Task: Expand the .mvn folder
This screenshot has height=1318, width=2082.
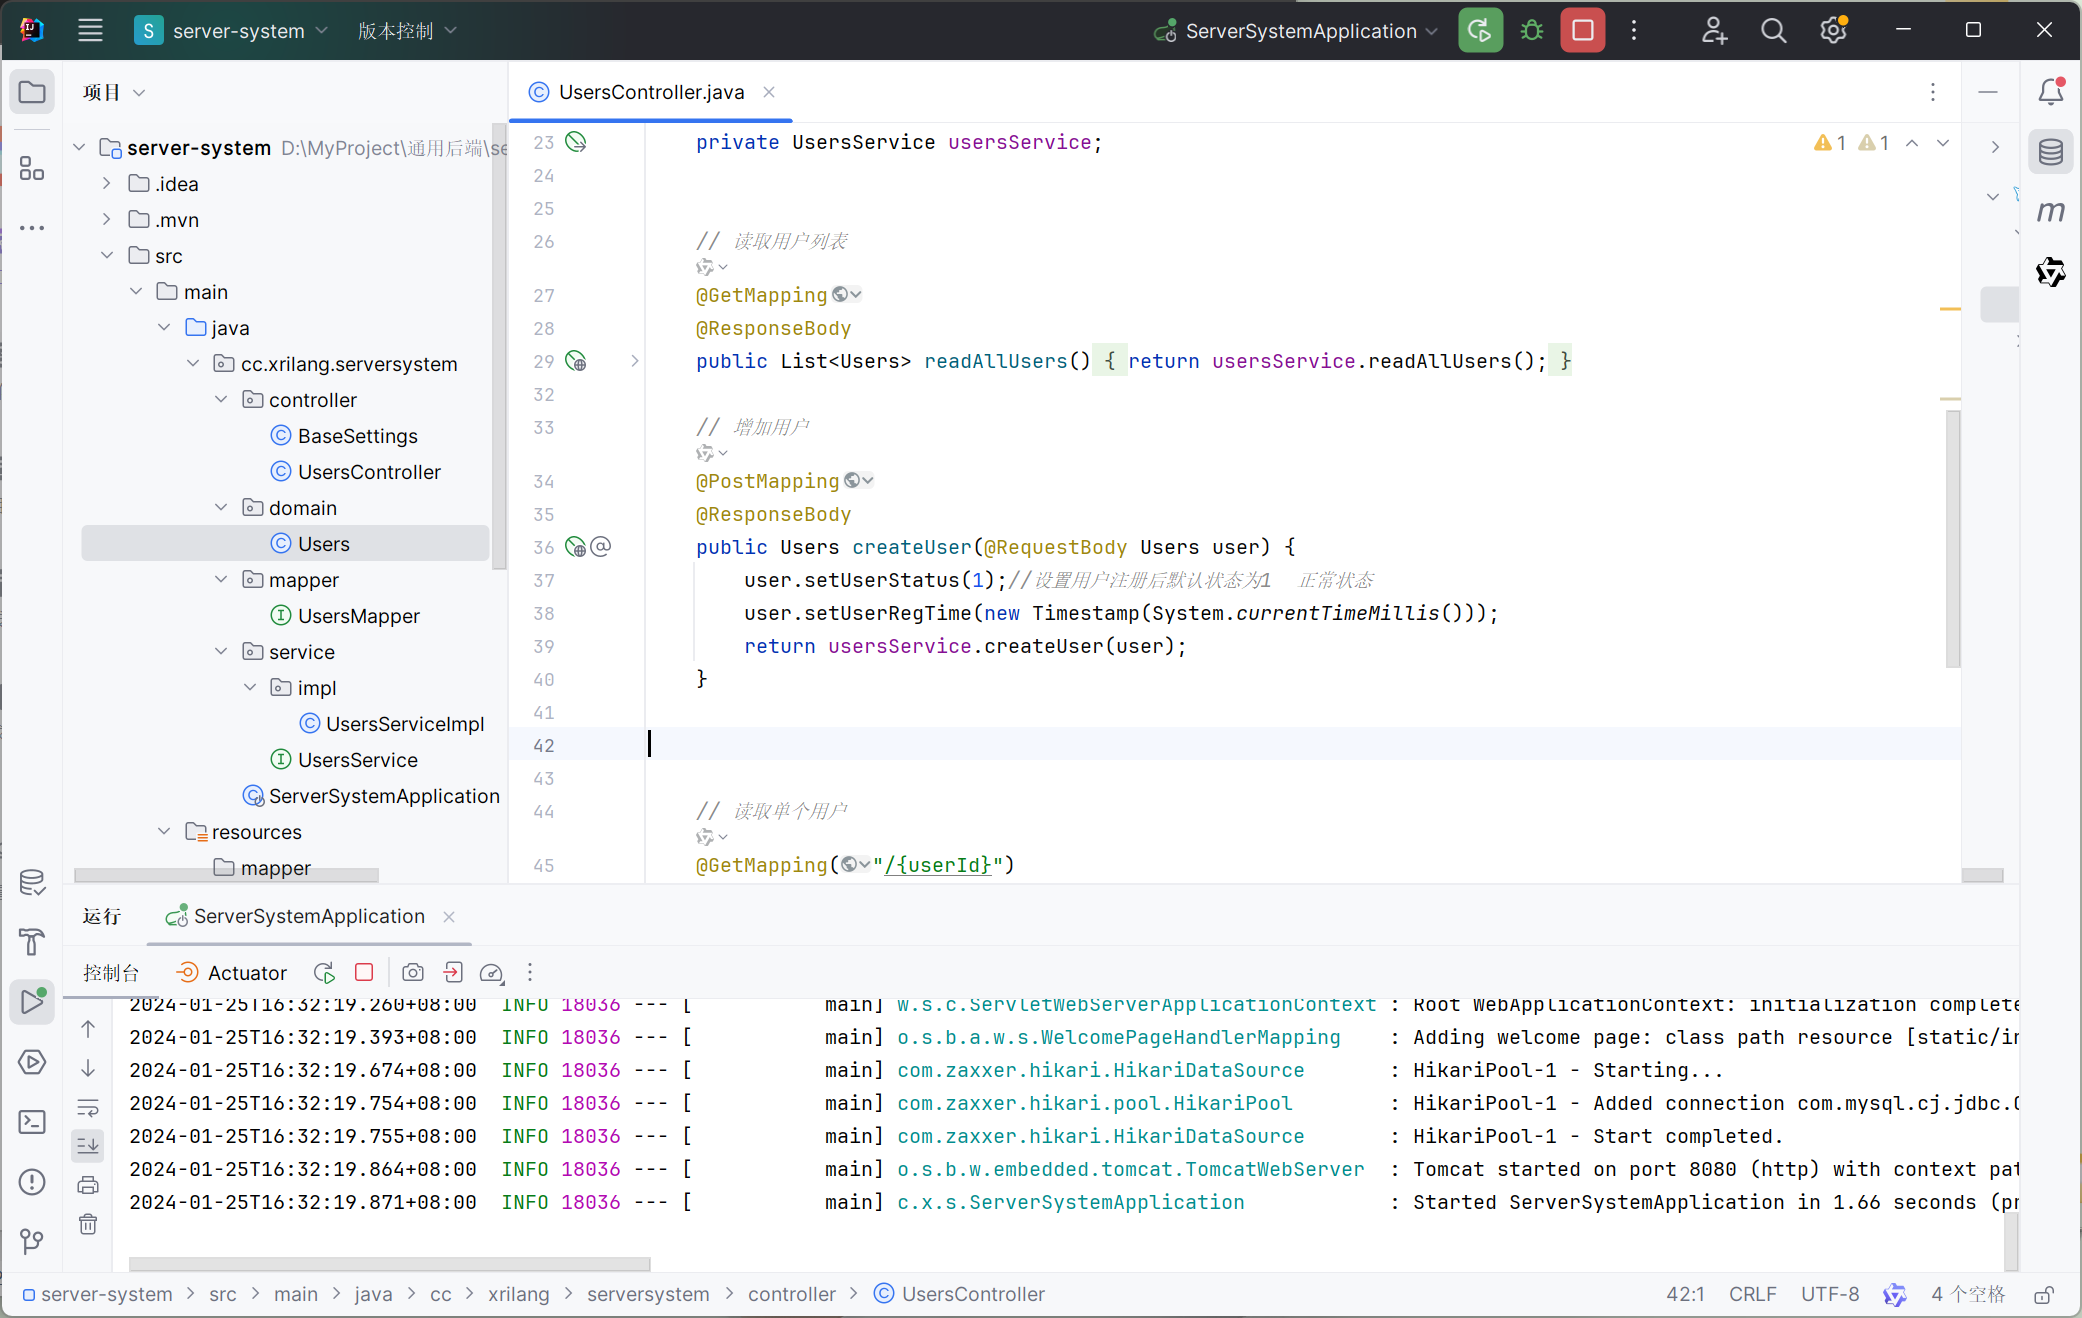Action: click(x=106, y=219)
